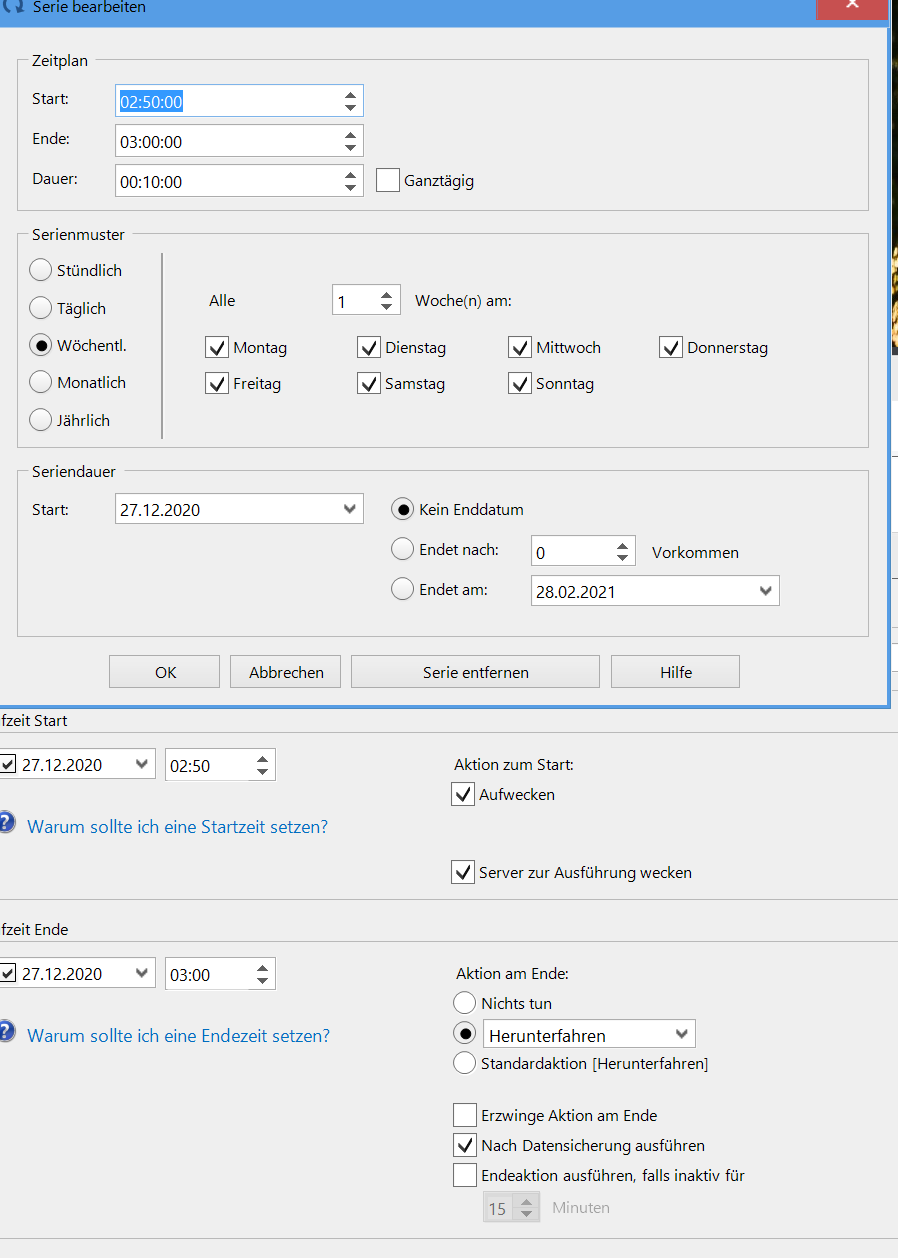898x1258 pixels.
Task: Uncheck the Montag weekday checkbox
Action: 217,347
